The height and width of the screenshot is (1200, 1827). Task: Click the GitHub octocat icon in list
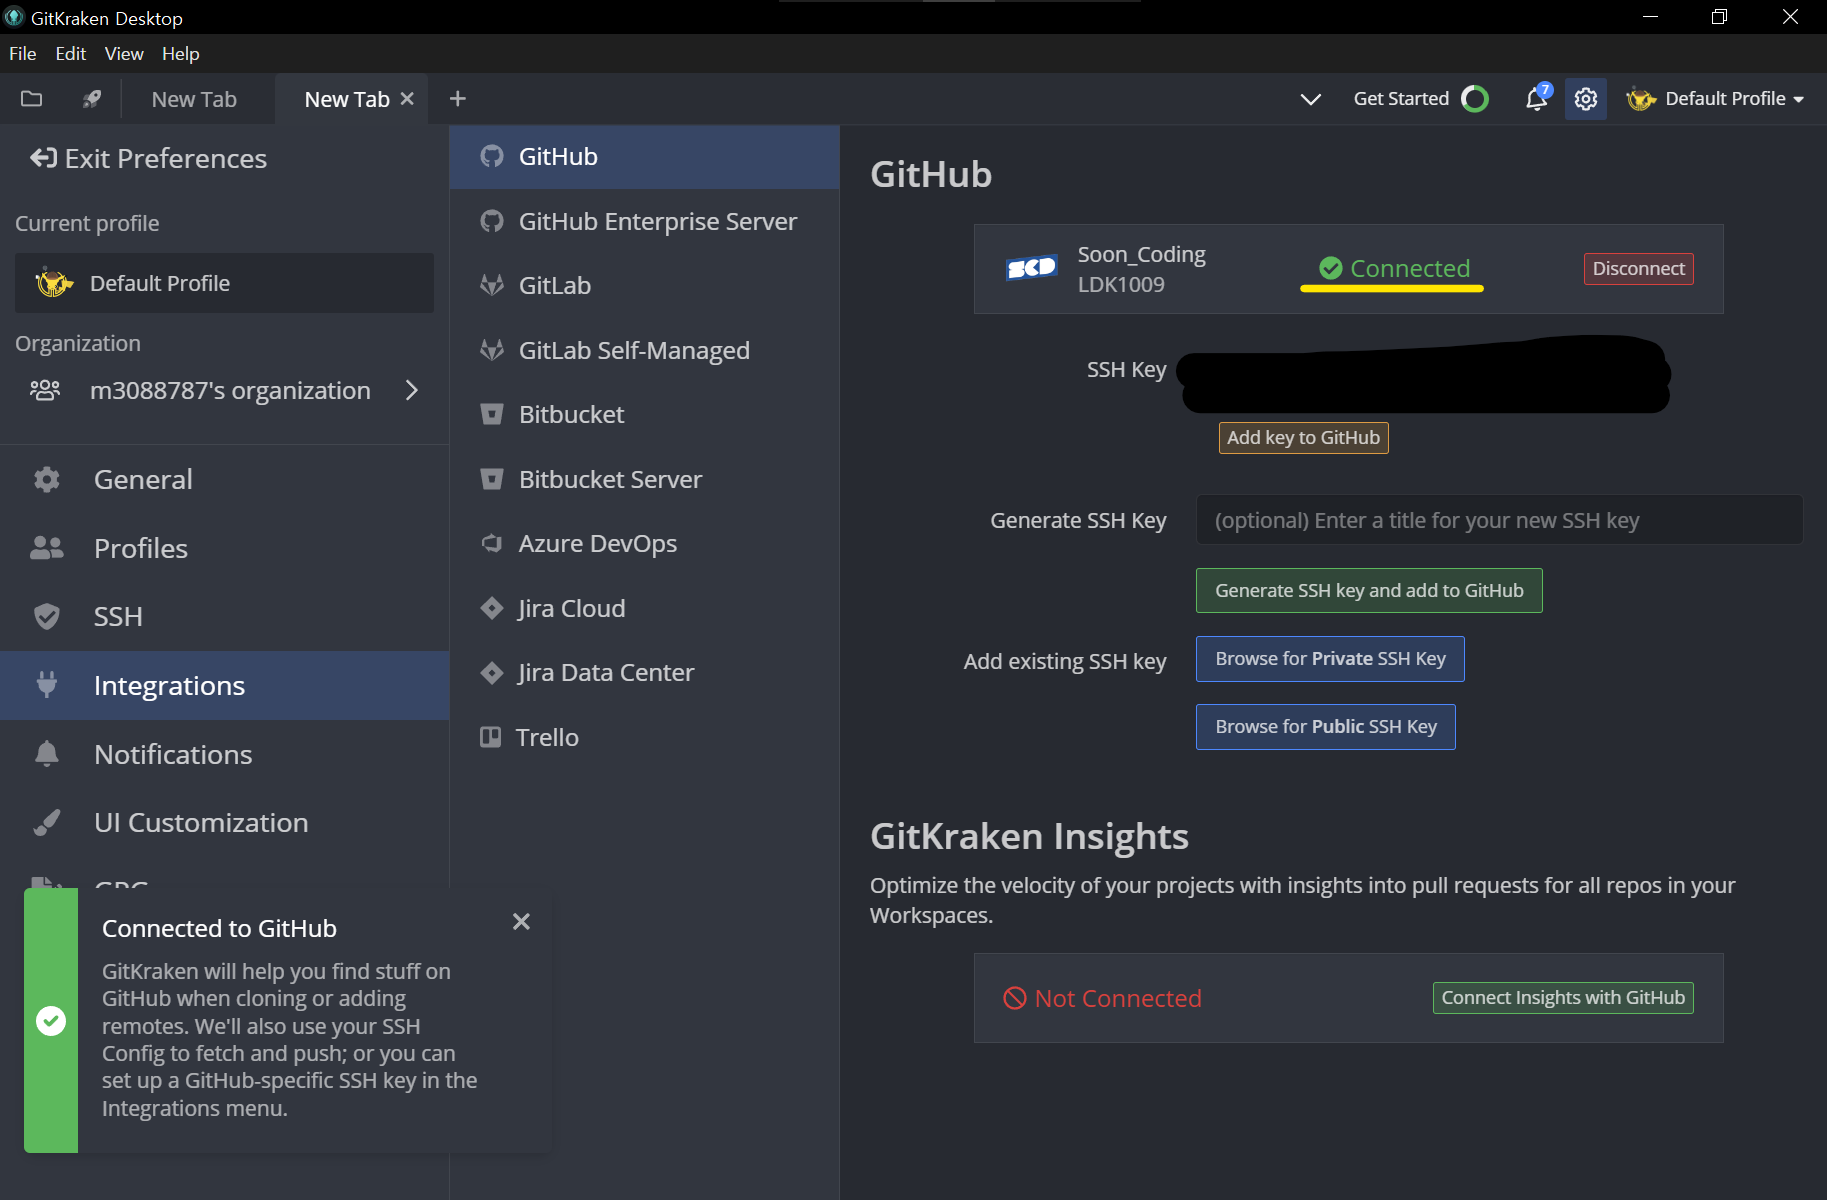[492, 156]
